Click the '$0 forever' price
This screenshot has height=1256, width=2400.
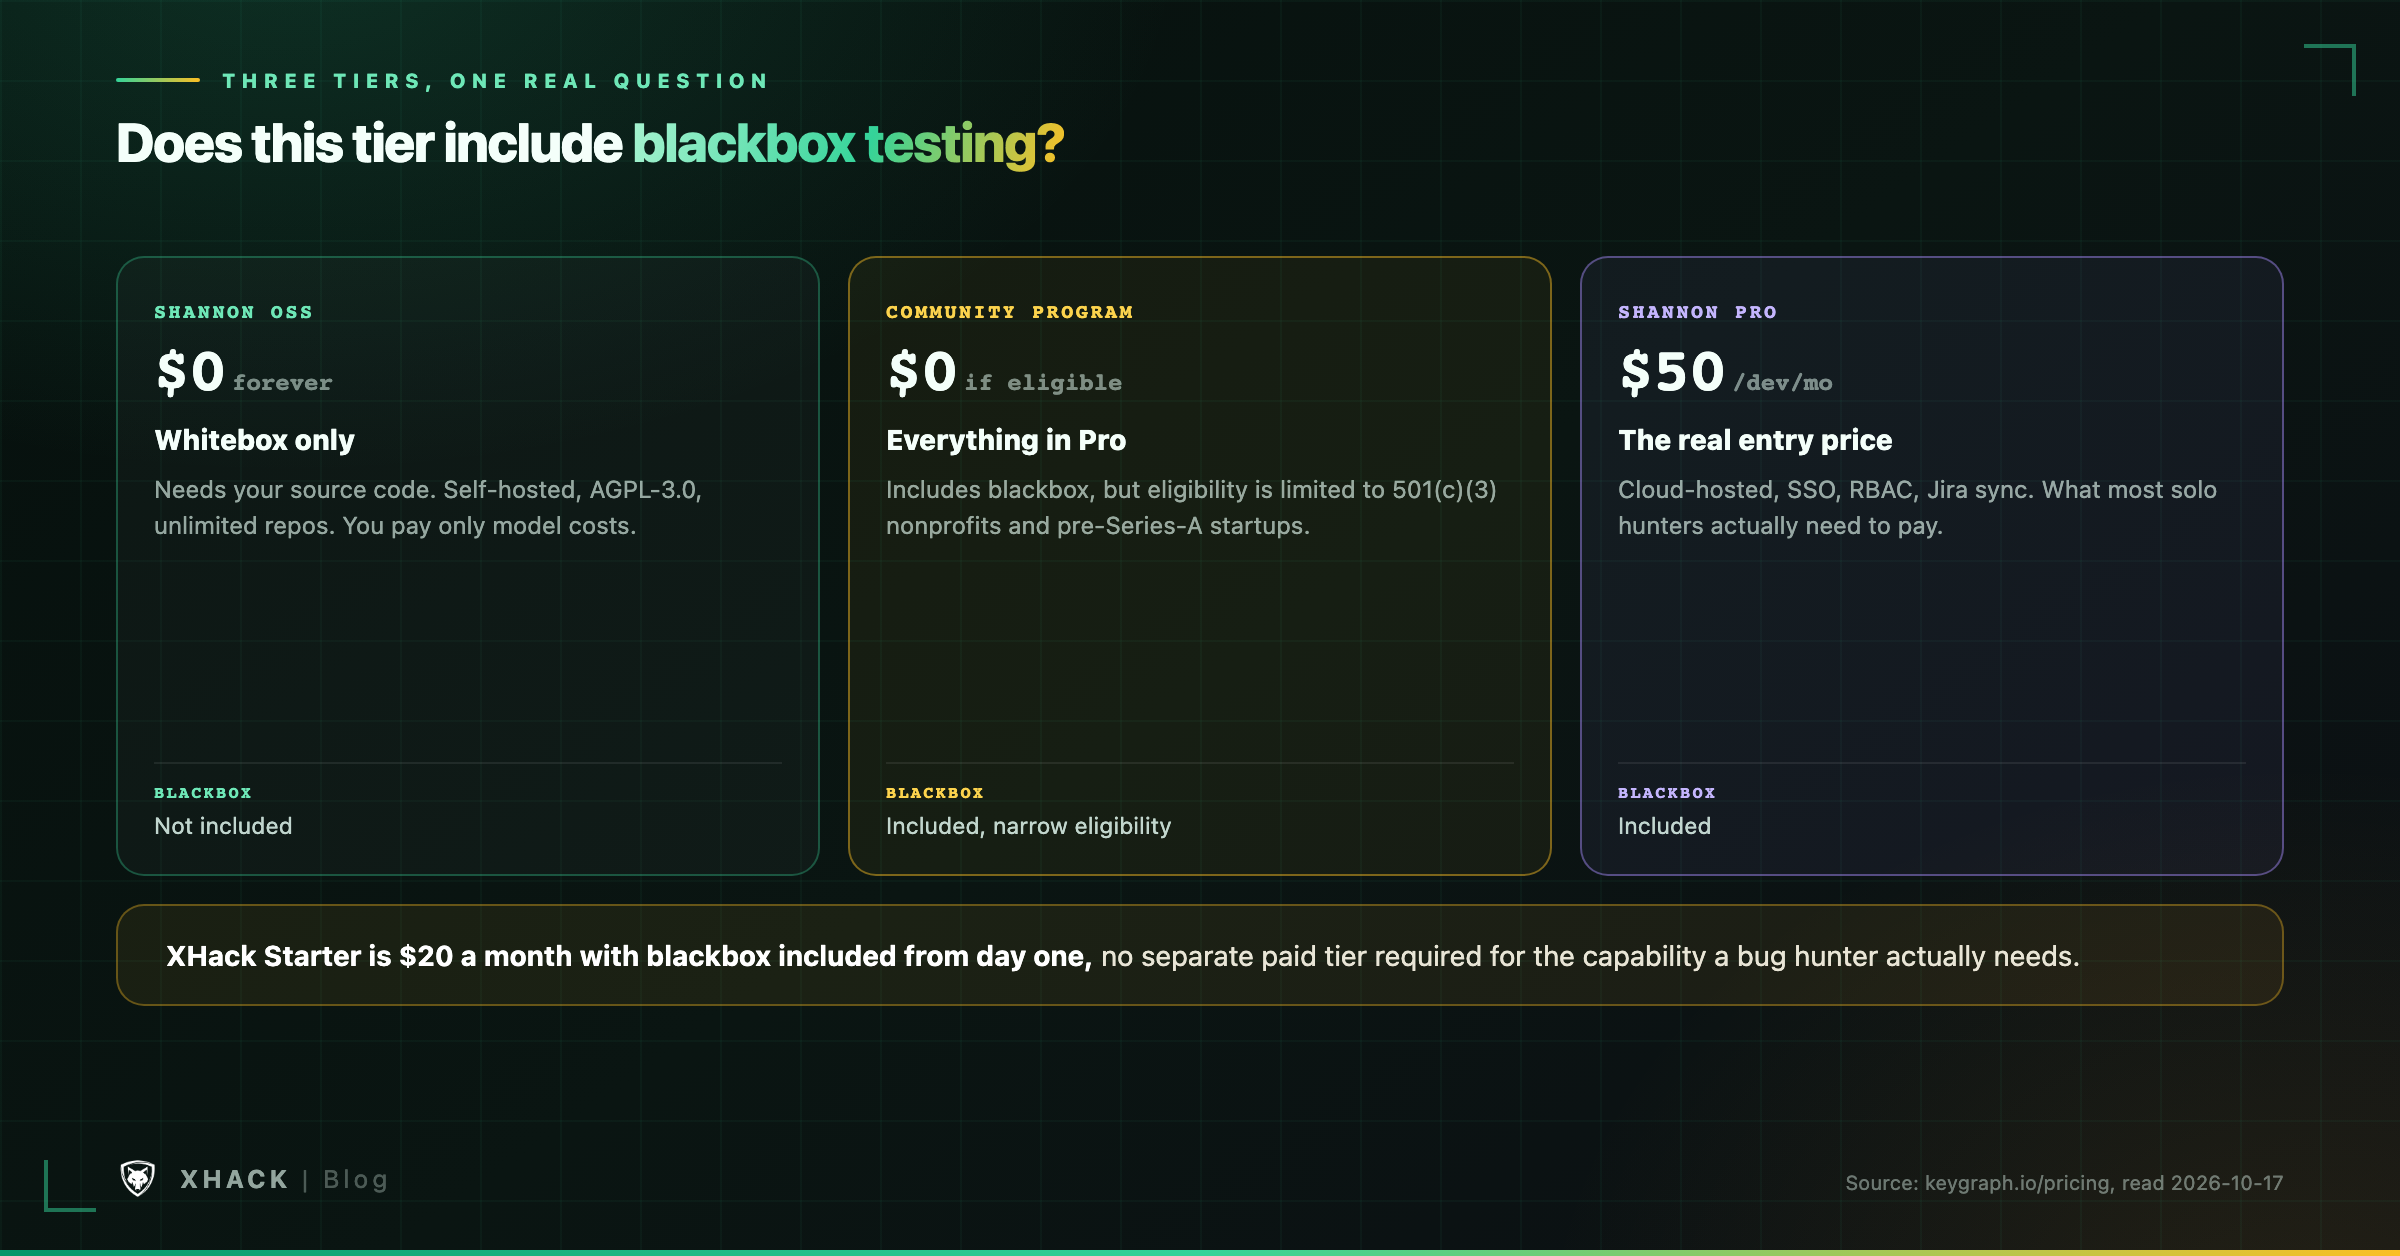coord(243,372)
